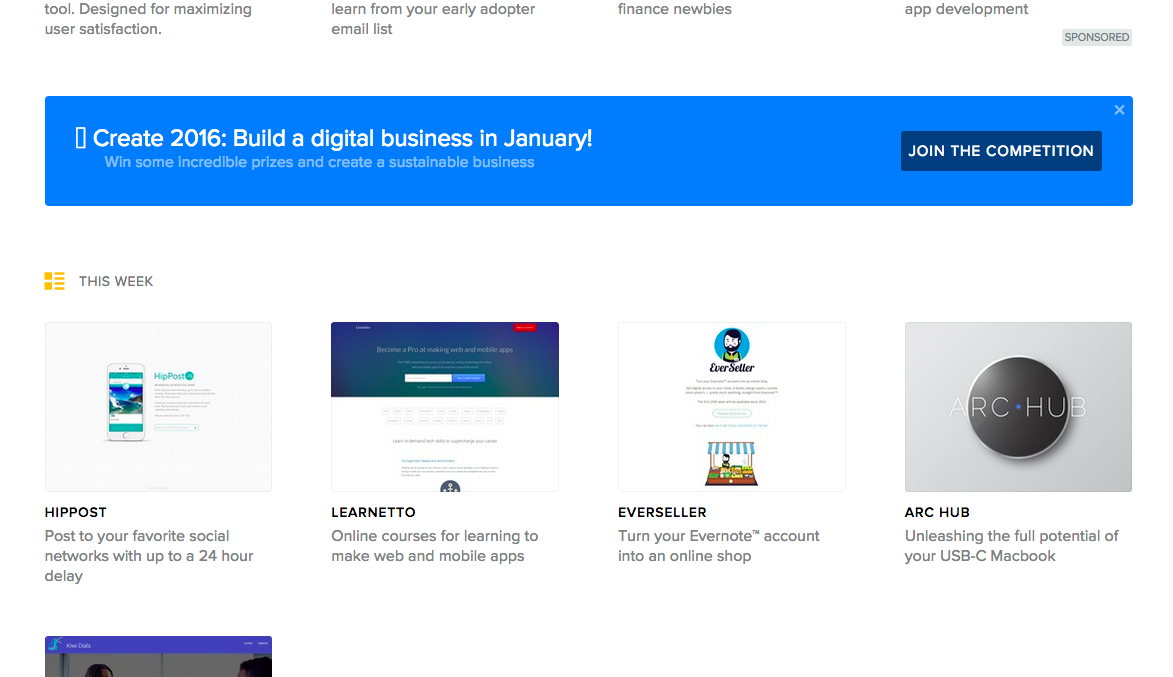The width and height of the screenshot is (1173, 677).
Task: Close the blue Create 2016 banner
Action: click(1119, 110)
